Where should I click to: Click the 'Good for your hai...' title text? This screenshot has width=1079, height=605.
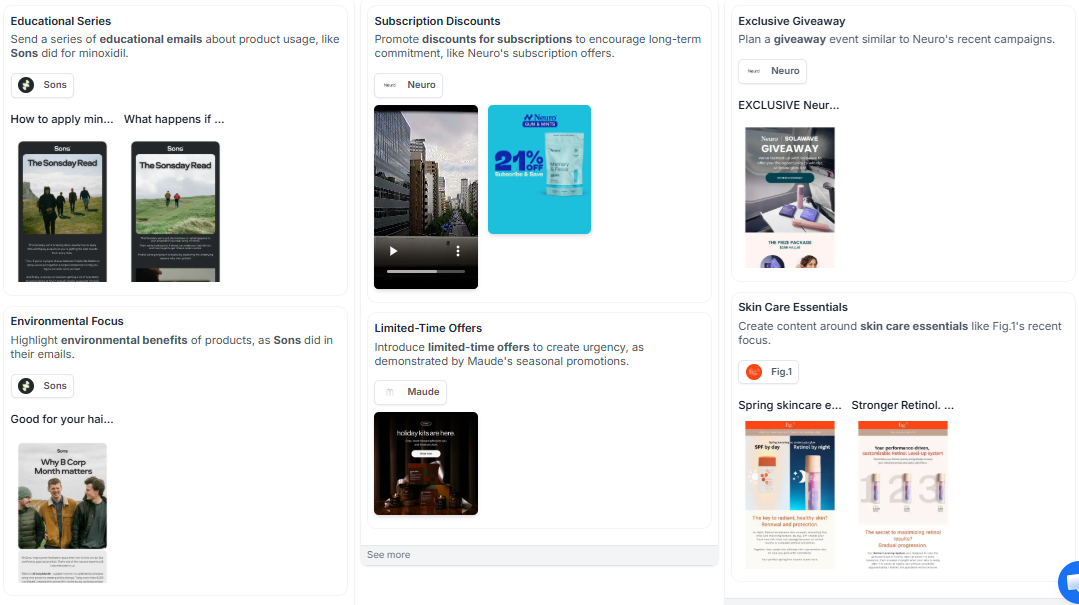tap(62, 419)
